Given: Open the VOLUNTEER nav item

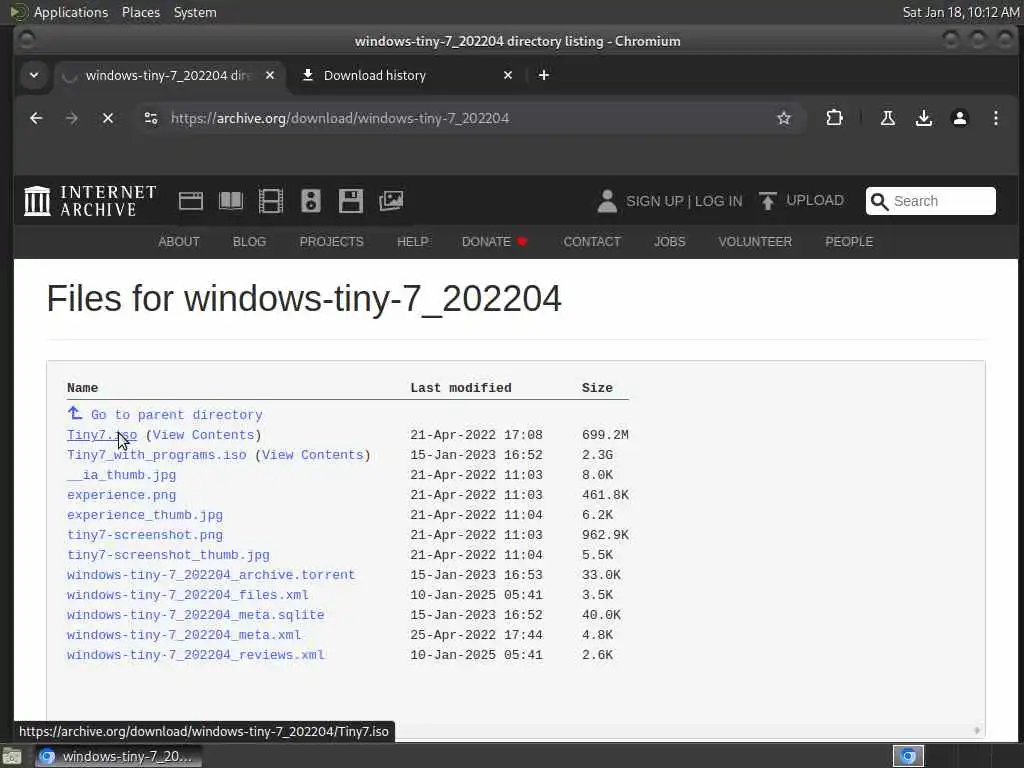Looking at the screenshot, I should point(756,242).
